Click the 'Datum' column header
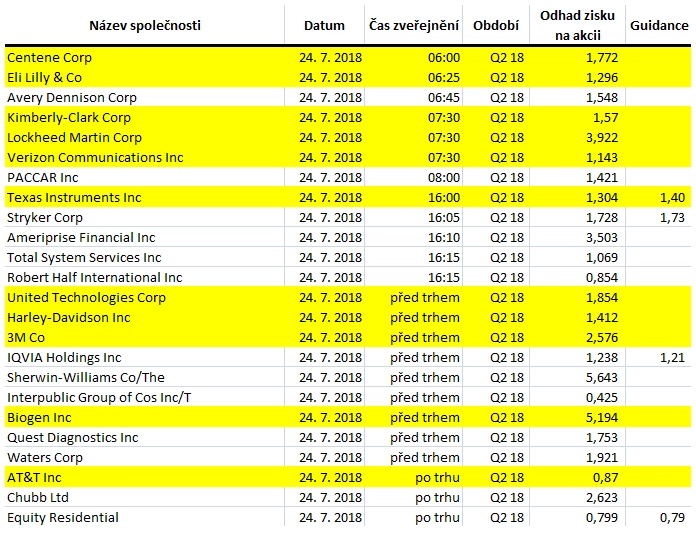 324,25
